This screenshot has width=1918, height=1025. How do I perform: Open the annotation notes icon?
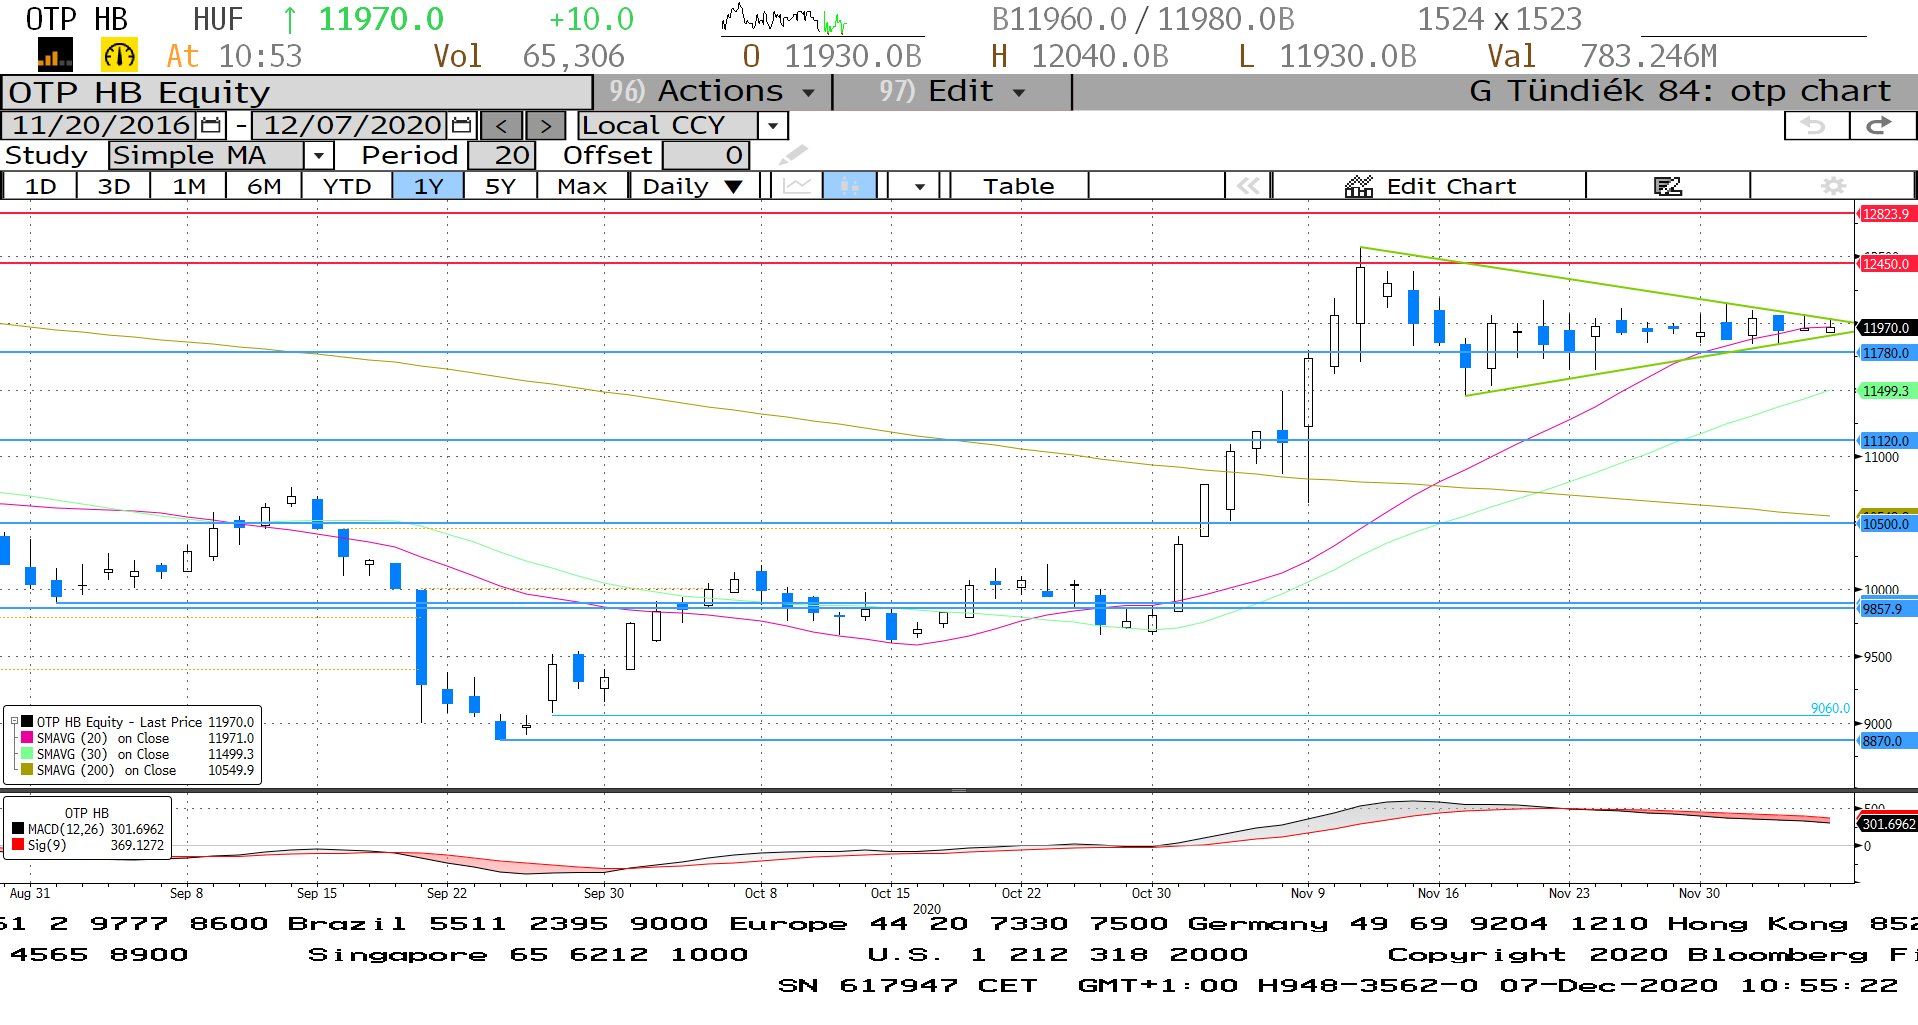[x=1668, y=186]
